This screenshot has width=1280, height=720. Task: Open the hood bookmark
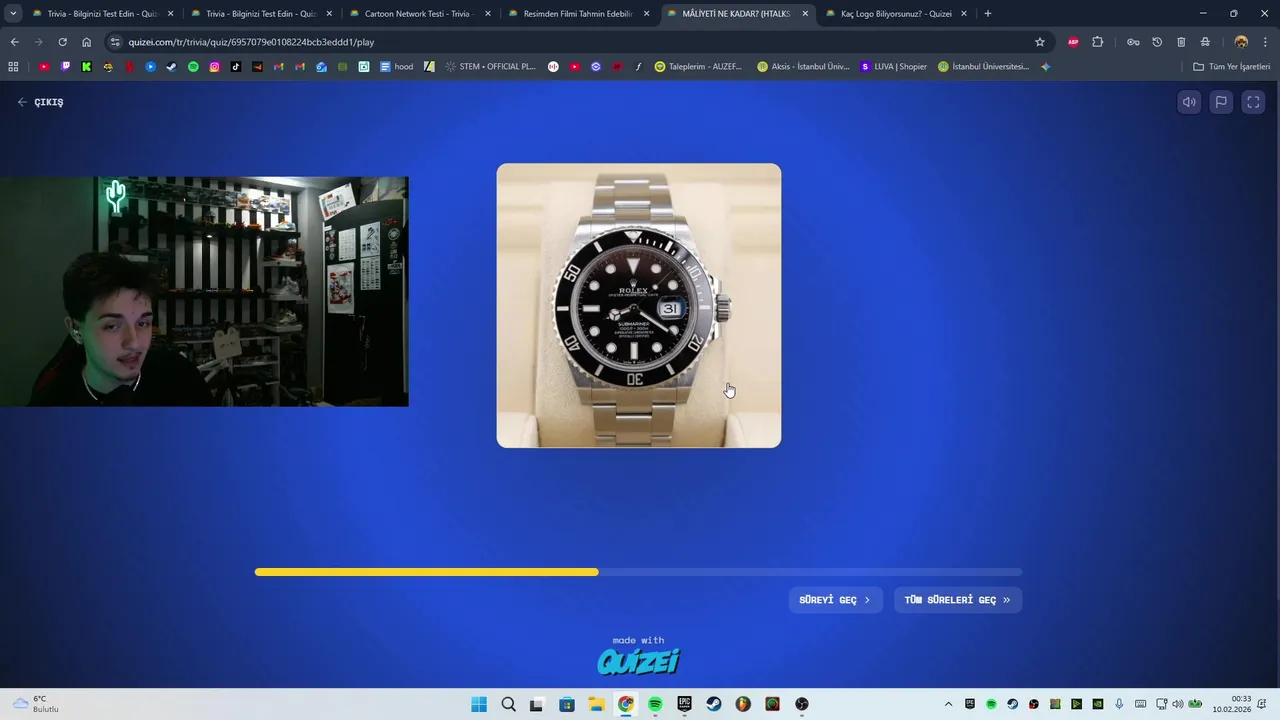point(396,67)
